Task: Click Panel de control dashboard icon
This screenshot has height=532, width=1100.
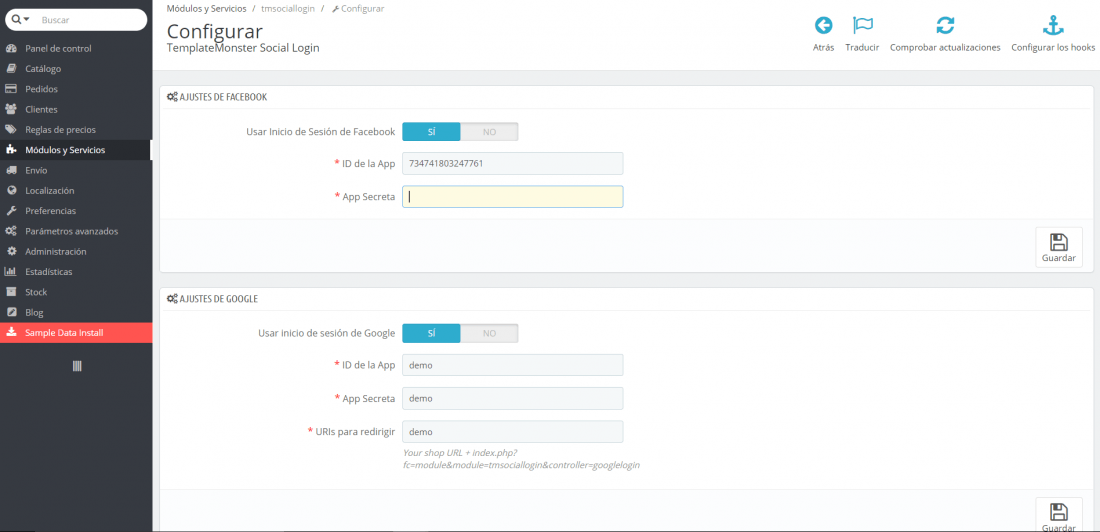Action: click(11, 48)
